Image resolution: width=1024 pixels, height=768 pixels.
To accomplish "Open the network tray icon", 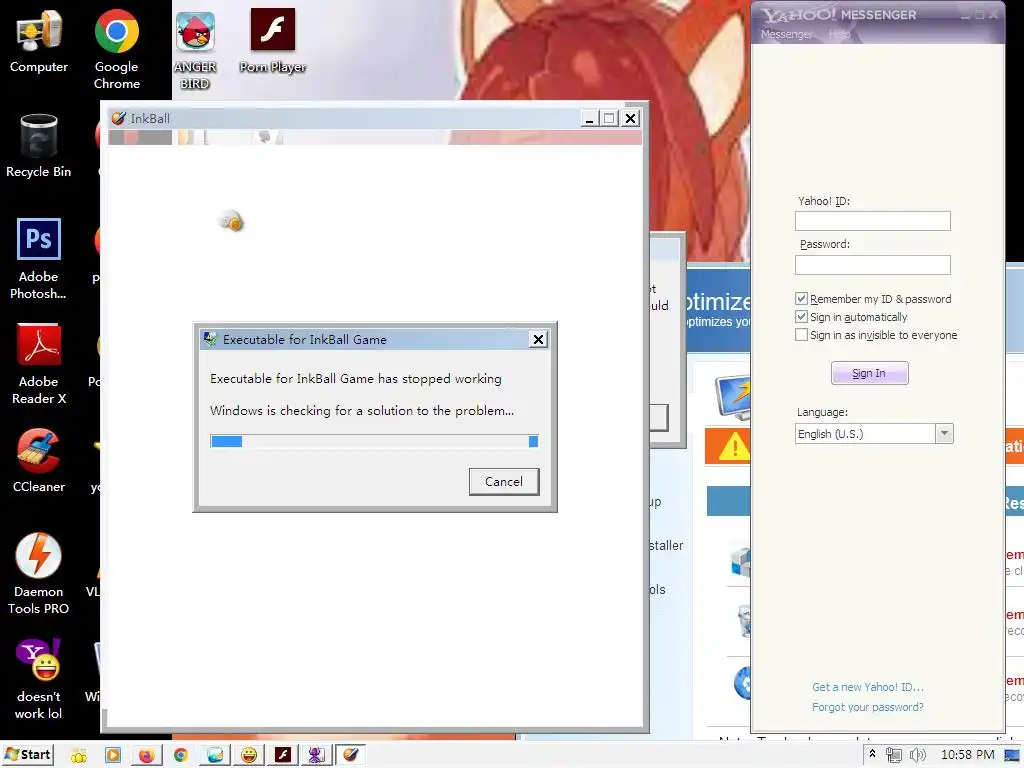I will point(894,755).
